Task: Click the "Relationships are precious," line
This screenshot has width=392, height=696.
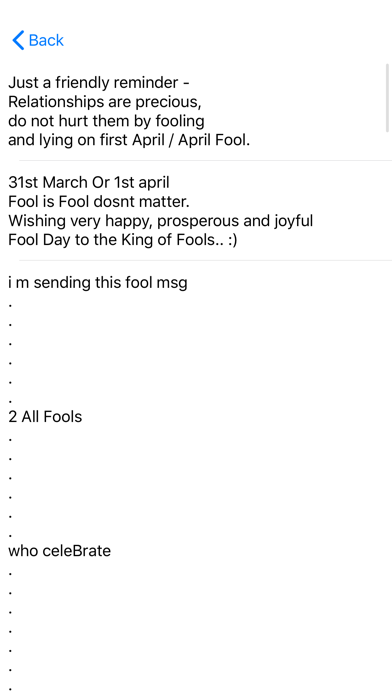Action: [x=105, y=102]
